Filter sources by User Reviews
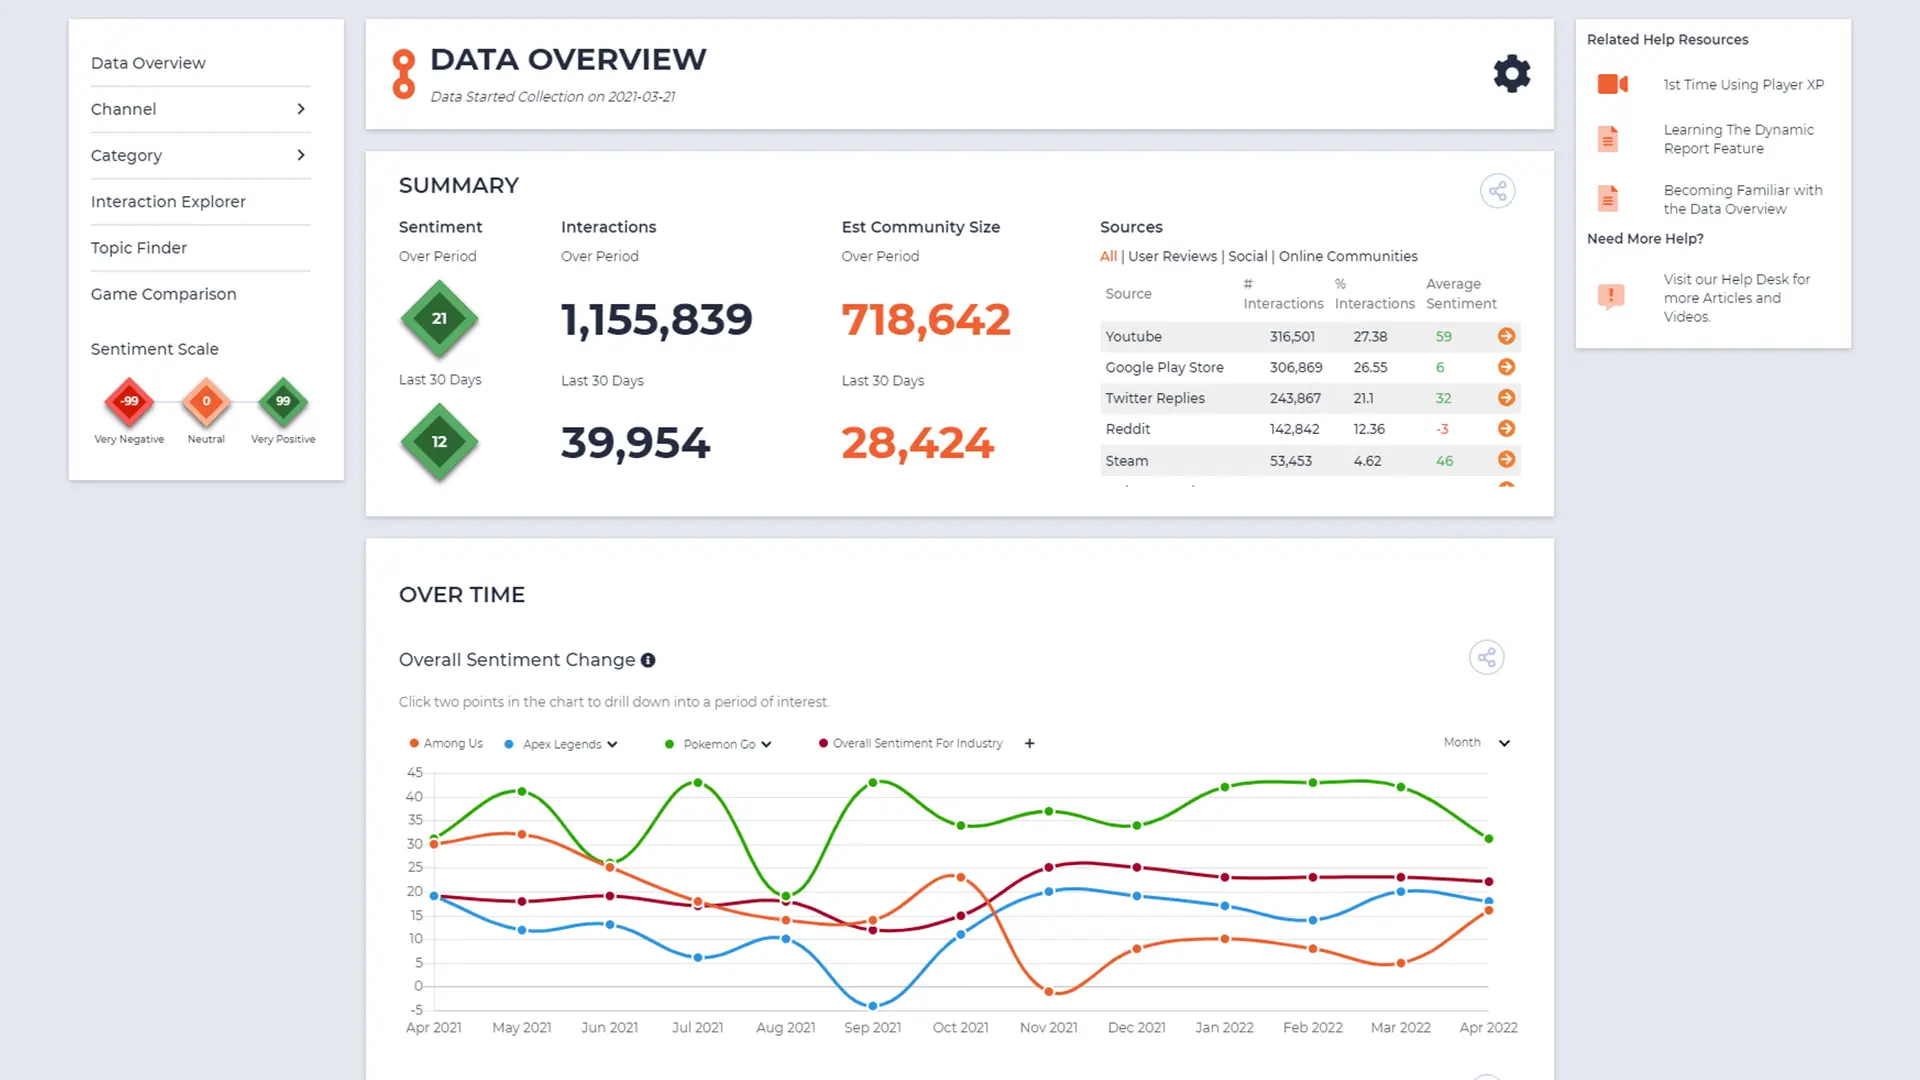 pos(1172,256)
